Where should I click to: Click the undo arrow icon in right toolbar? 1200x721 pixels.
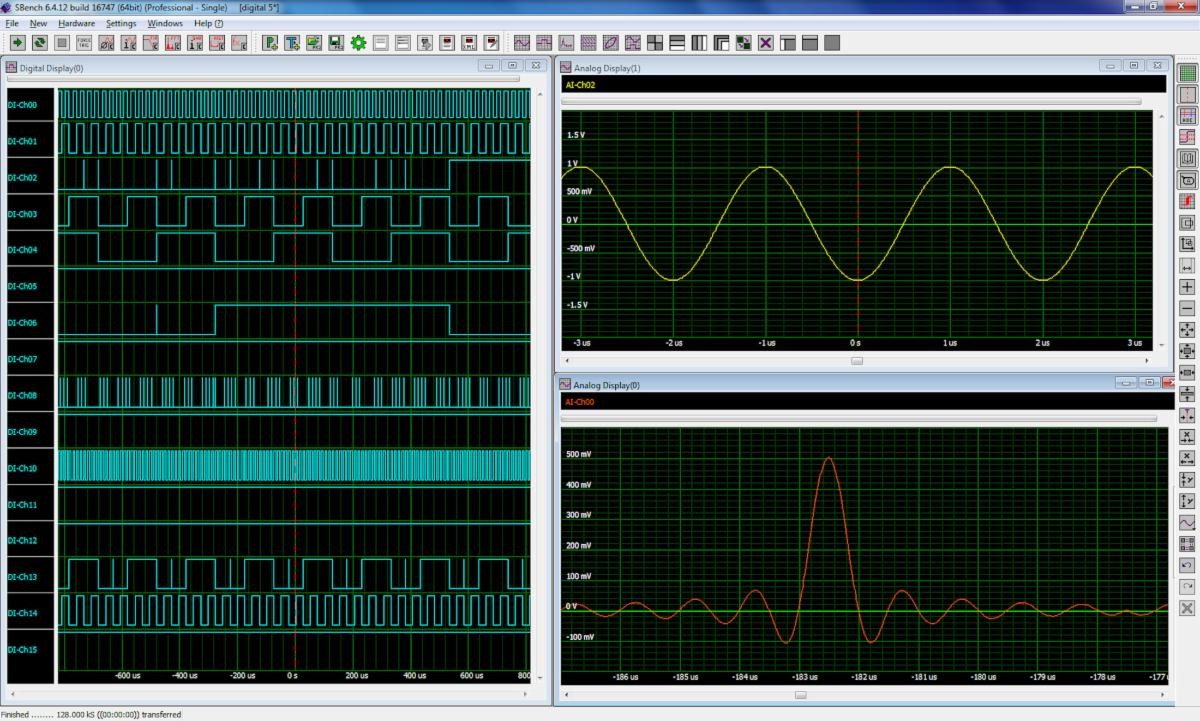[x=1187, y=565]
